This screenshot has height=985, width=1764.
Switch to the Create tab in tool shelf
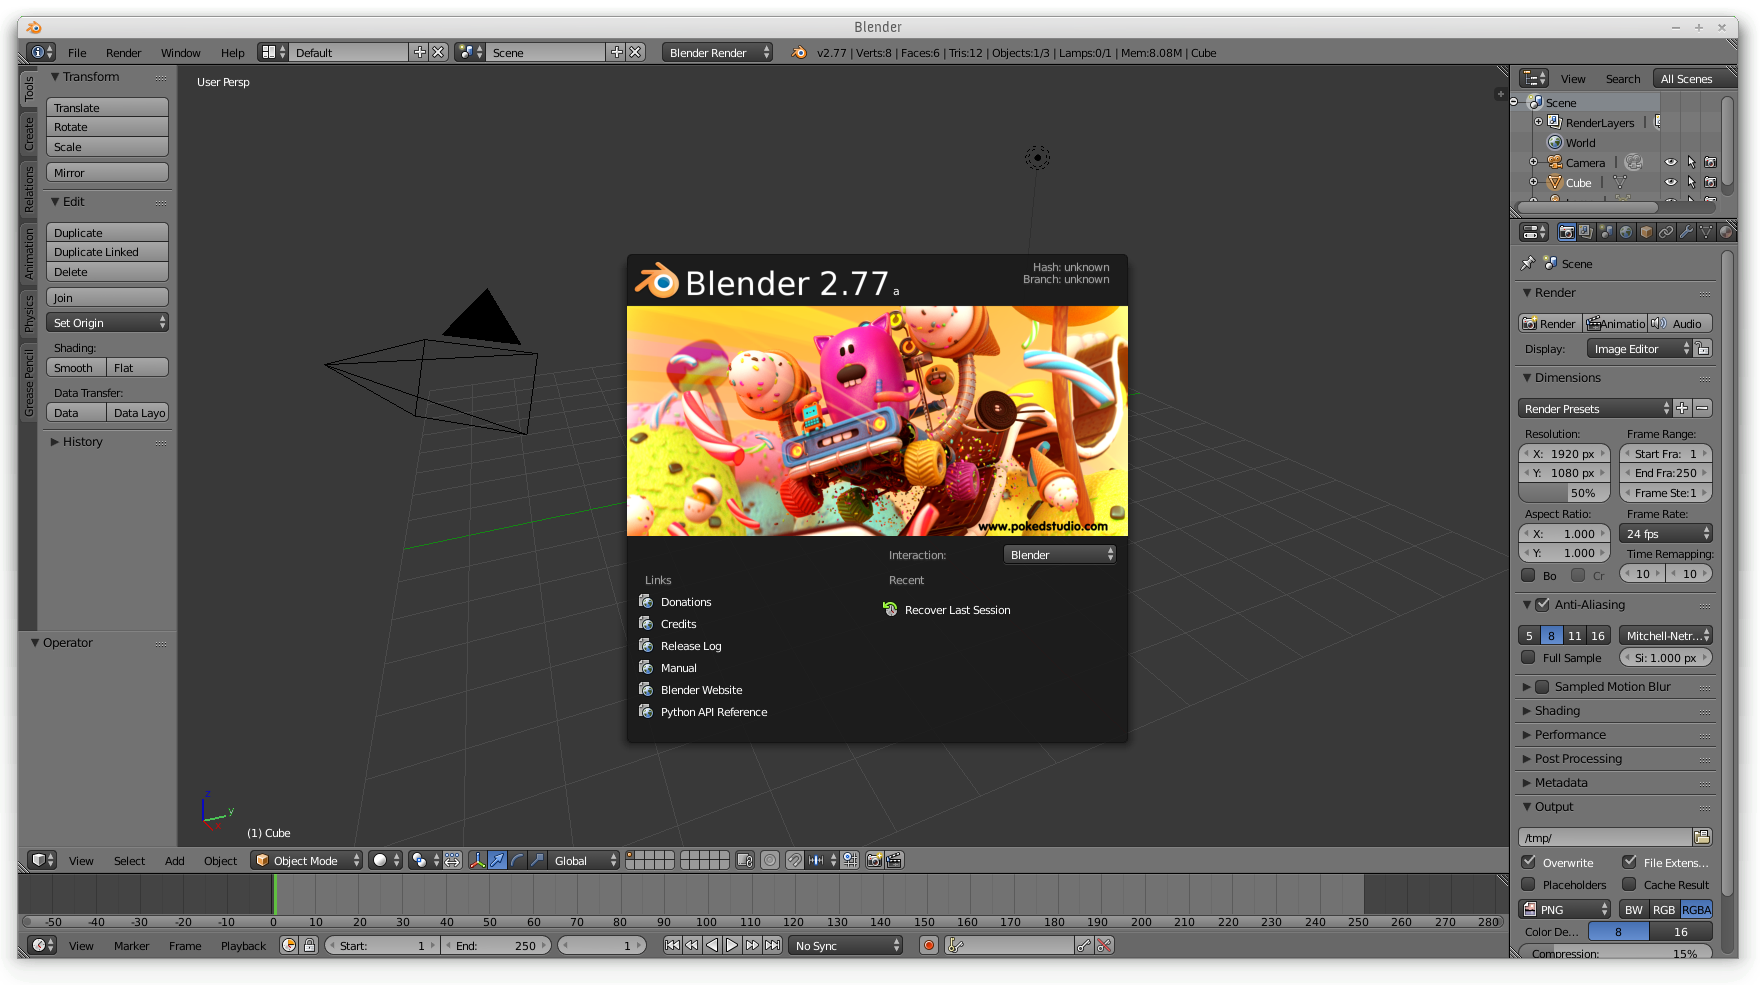(x=28, y=133)
